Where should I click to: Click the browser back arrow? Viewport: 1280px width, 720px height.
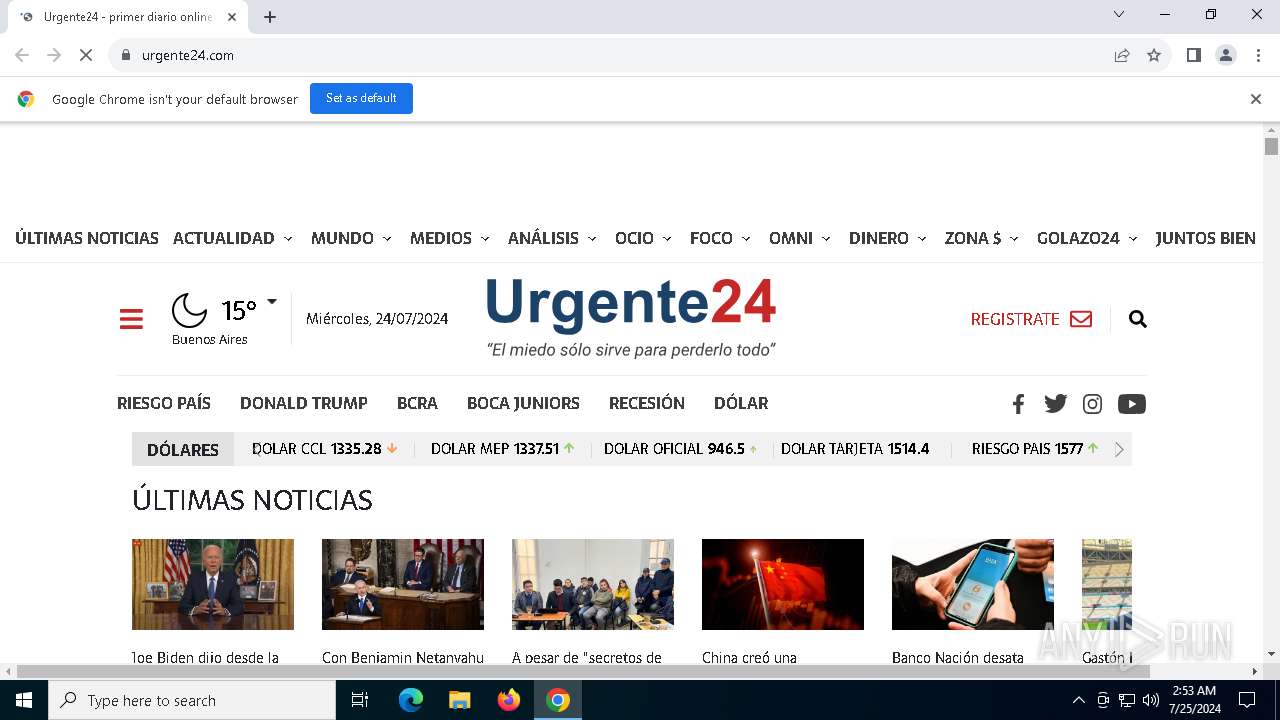coord(22,55)
